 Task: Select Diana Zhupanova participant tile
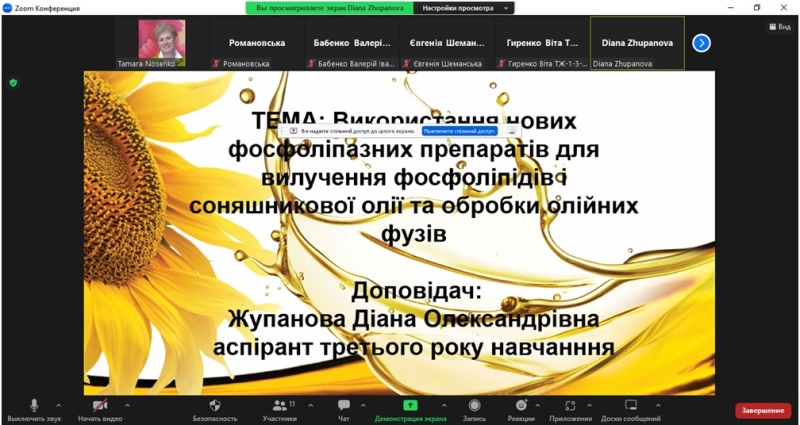[x=637, y=43]
